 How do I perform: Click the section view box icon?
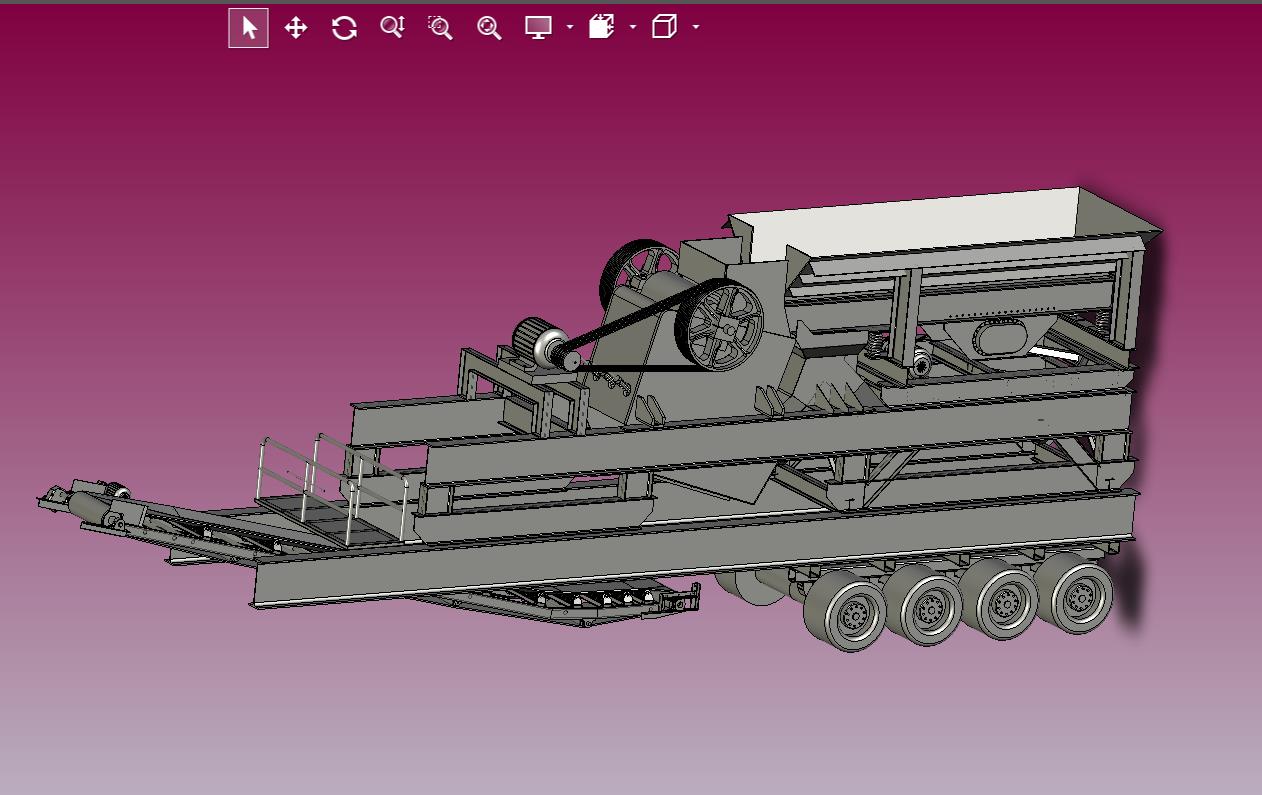pos(601,28)
